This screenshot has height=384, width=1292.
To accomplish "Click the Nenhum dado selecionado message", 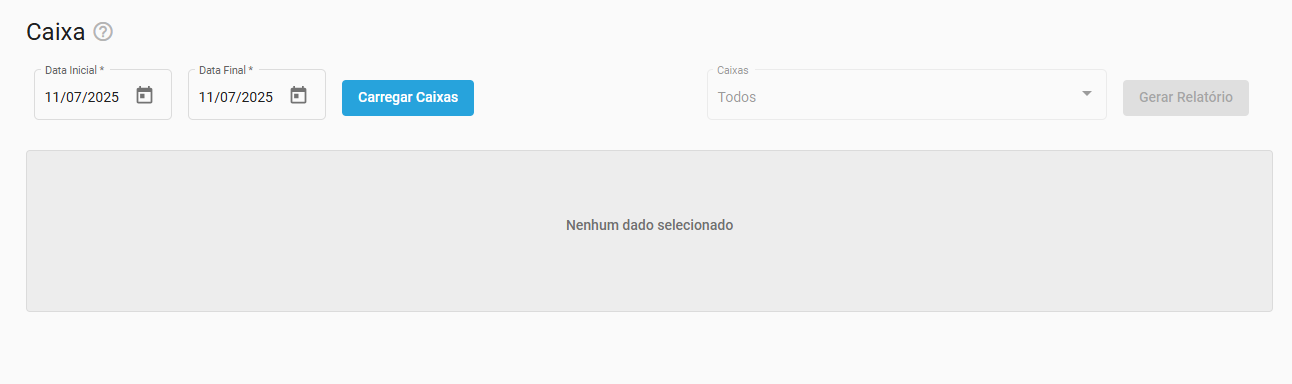I will pos(650,225).
